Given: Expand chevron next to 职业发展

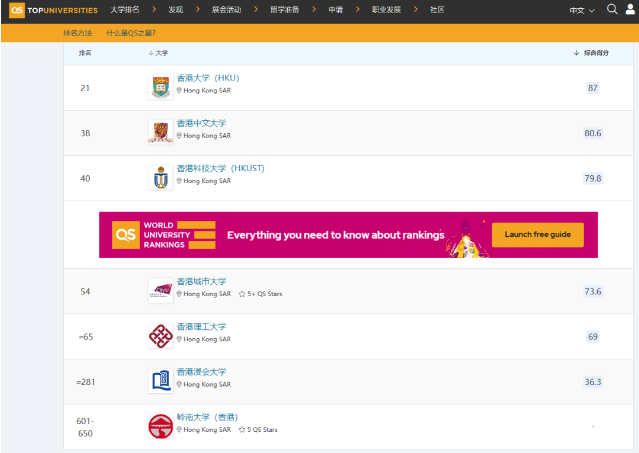Looking at the screenshot, I should pos(416,9).
